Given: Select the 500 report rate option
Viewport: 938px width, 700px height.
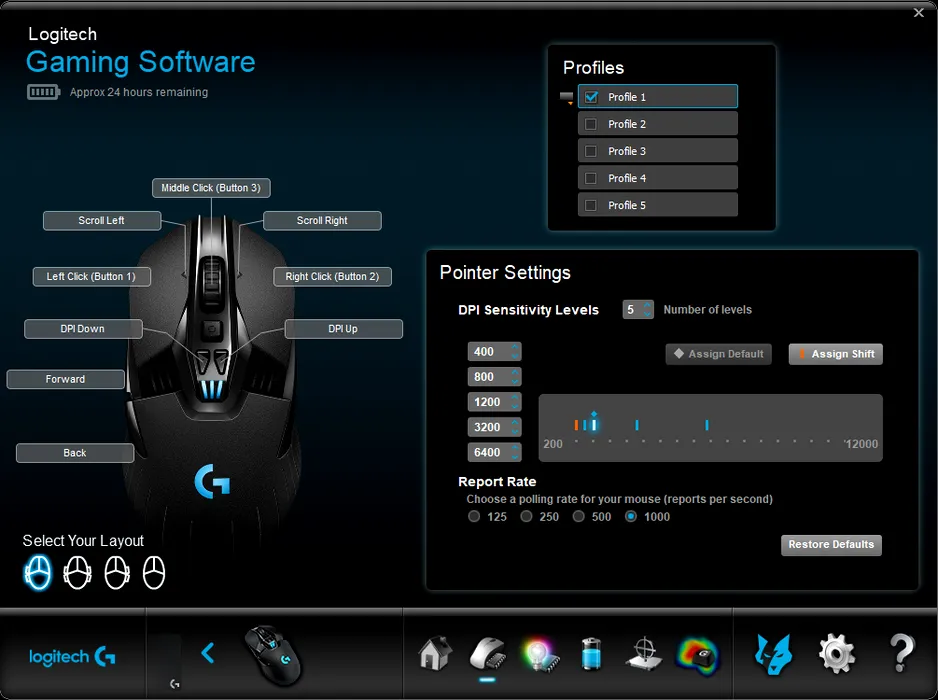Looking at the screenshot, I should click(579, 517).
